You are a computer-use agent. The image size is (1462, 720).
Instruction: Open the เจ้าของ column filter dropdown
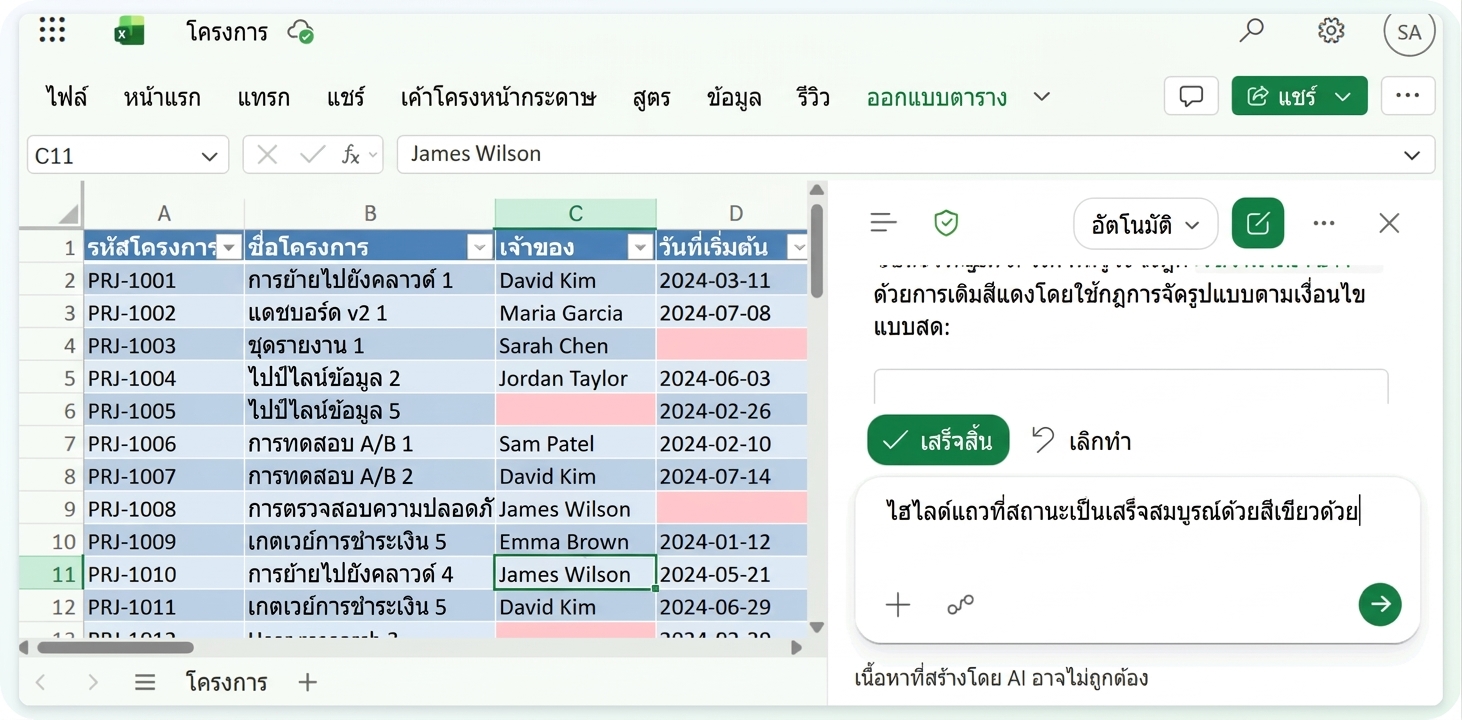click(640, 248)
